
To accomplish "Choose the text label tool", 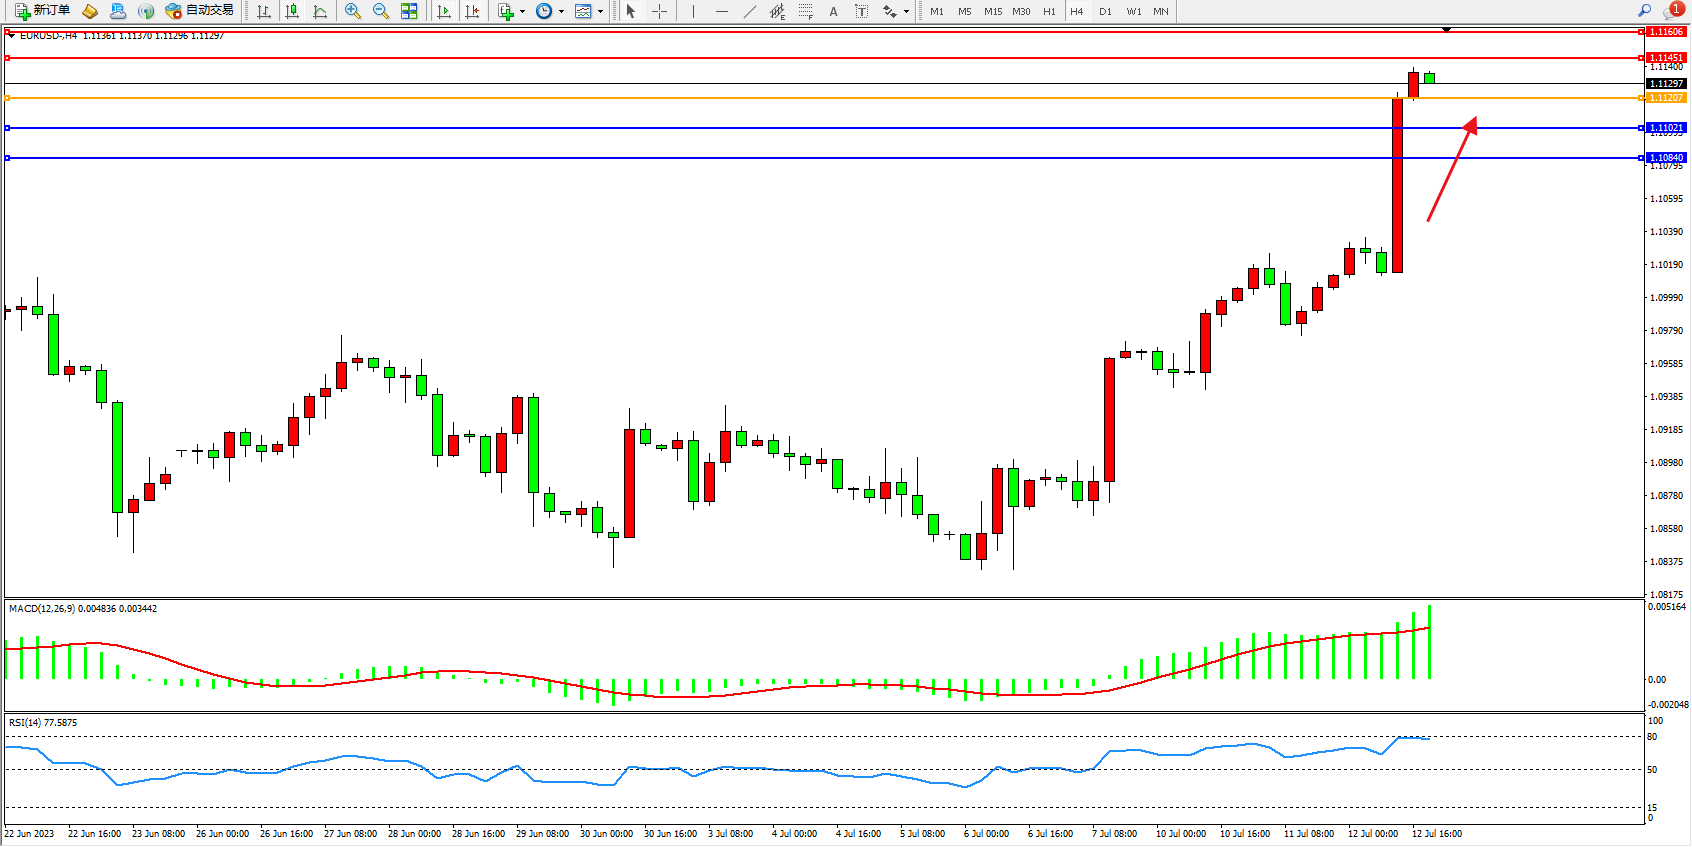I will coord(833,11).
